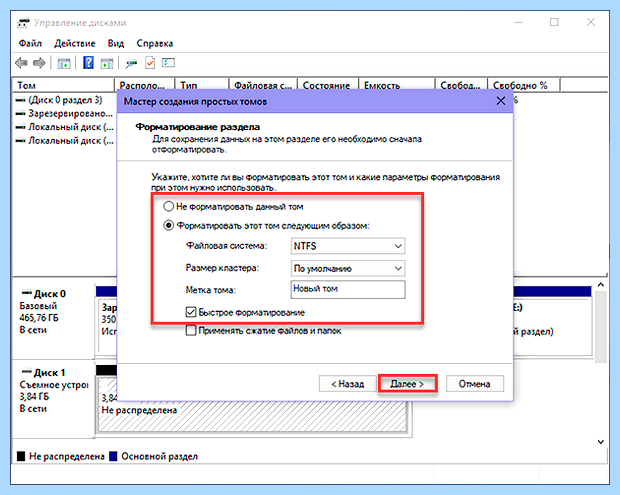Click the 'Тип' column header
This screenshot has height=495, width=620.
(x=202, y=85)
